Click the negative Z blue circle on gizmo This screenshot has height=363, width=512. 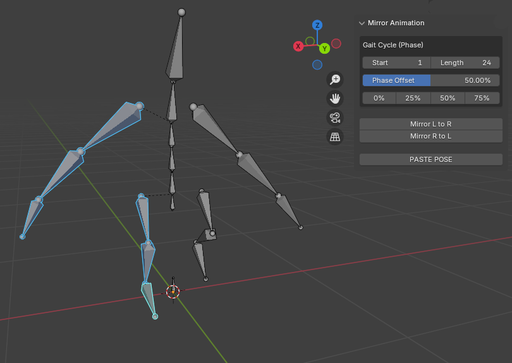317,65
